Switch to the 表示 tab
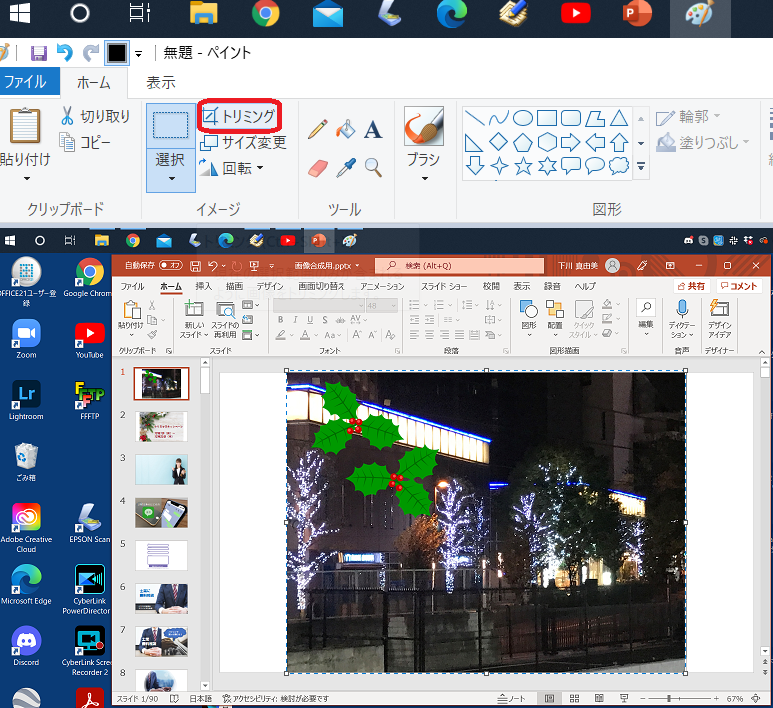773x708 pixels. click(161, 83)
